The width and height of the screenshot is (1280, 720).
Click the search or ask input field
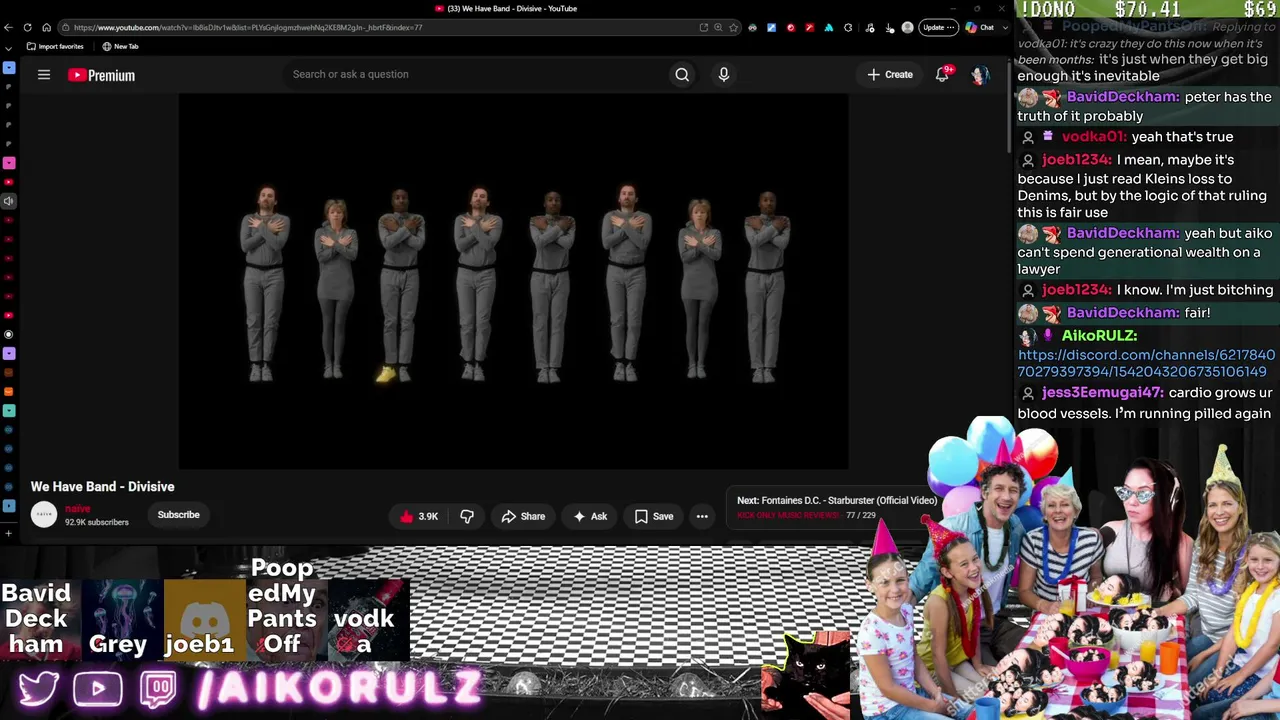click(x=475, y=74)
